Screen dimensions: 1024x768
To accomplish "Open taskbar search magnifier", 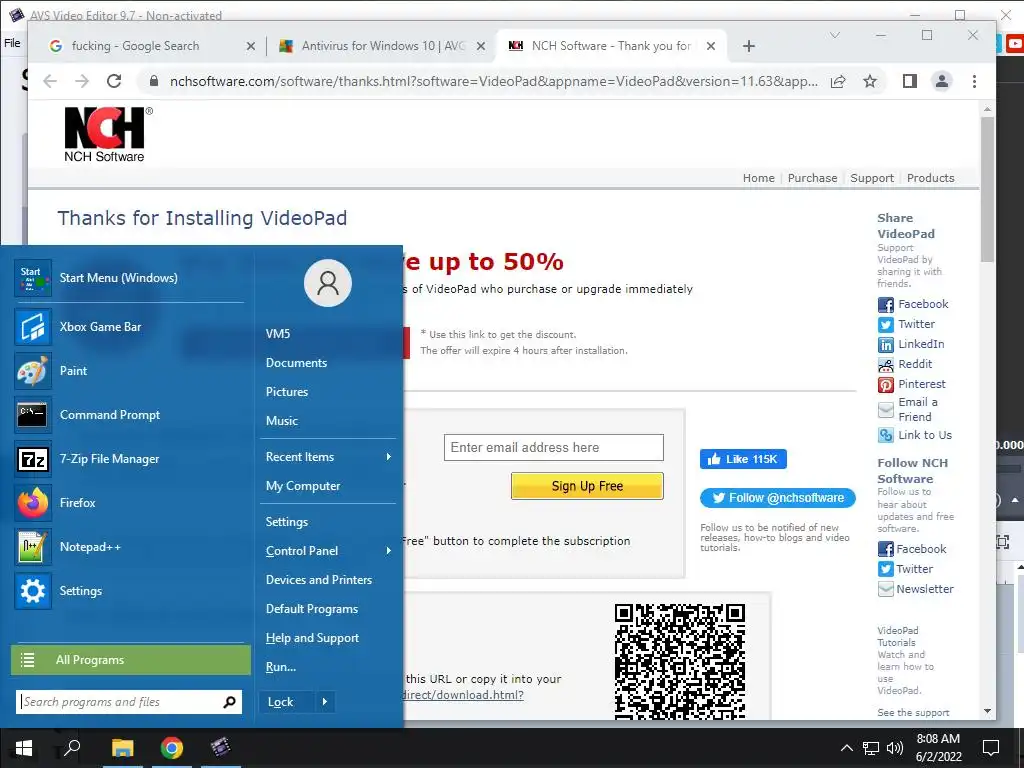I will (72, 748).
